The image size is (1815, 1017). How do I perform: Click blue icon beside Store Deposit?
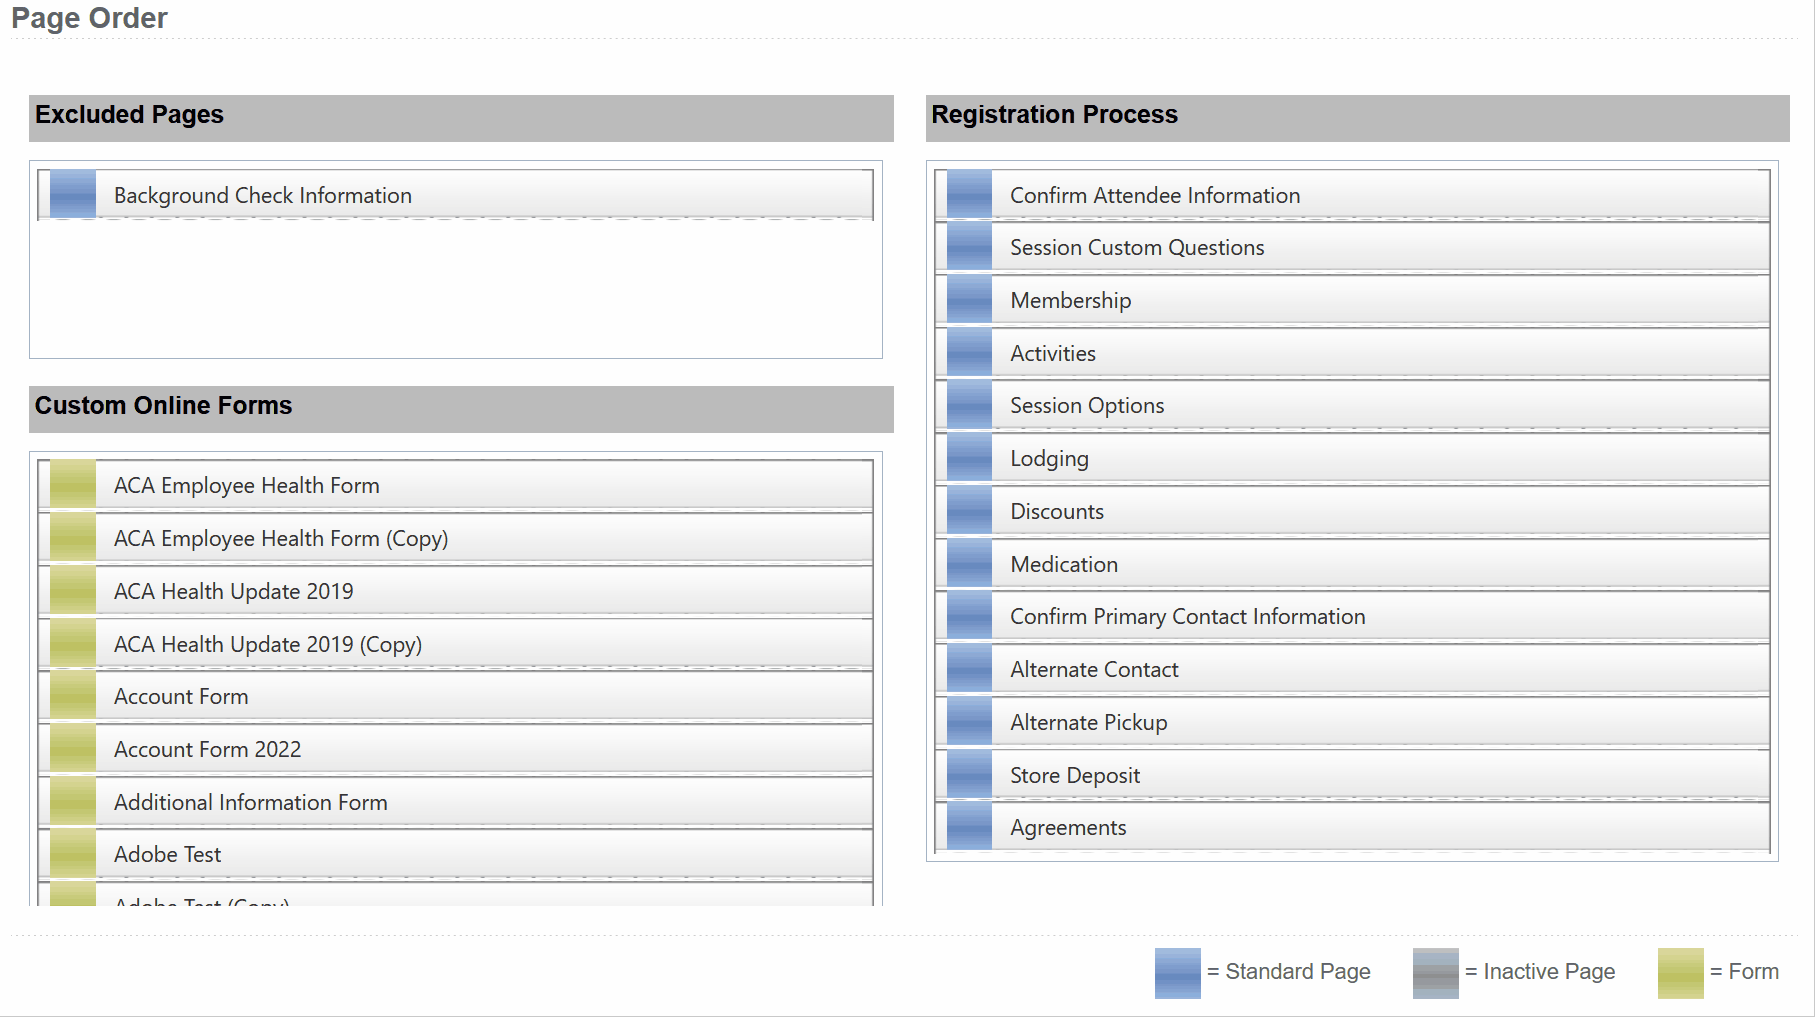969,775
